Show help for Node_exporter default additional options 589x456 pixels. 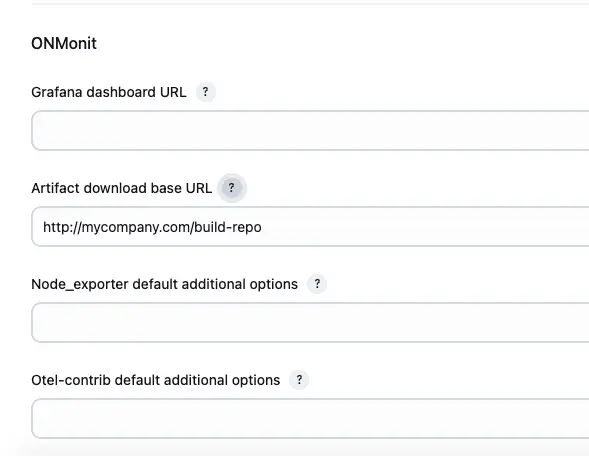click(x=317, y=284)
